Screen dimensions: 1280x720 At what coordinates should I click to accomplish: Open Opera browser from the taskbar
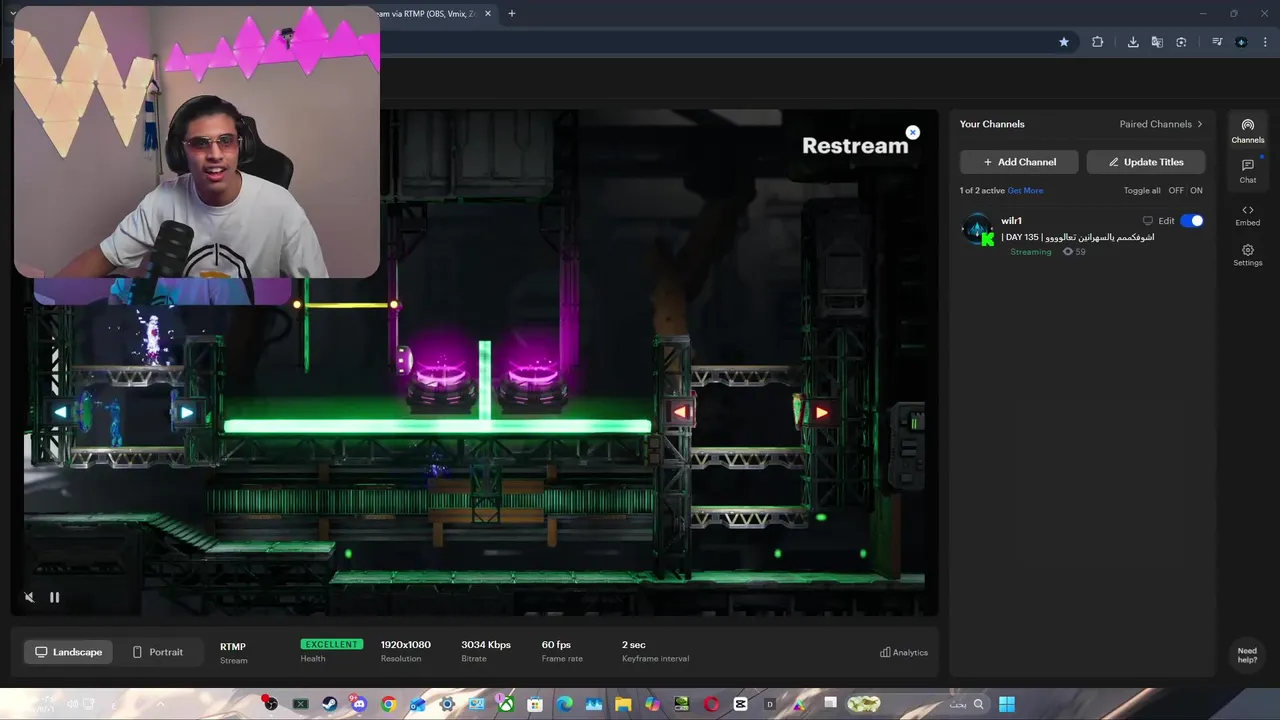711,704
